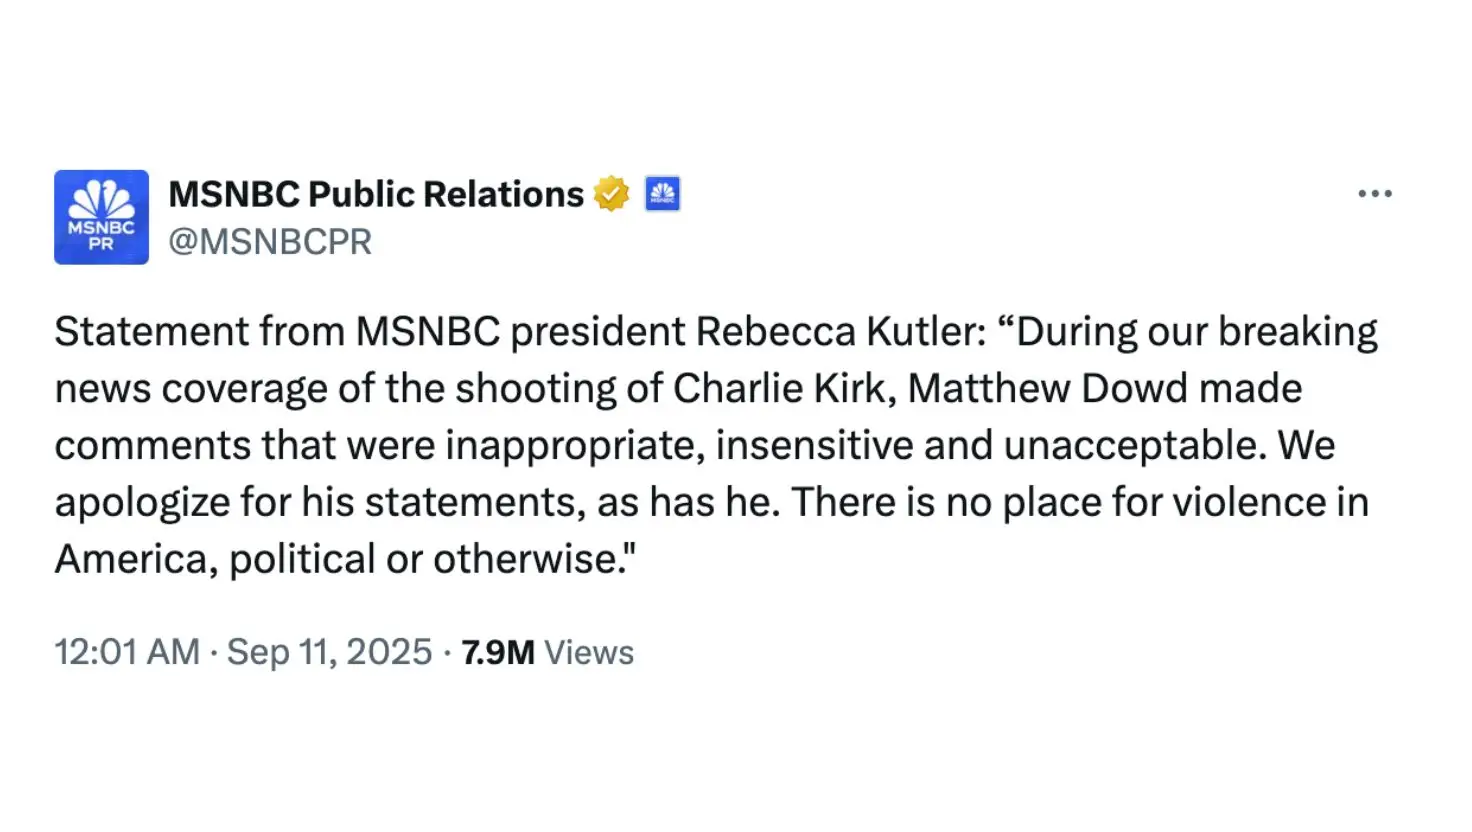Click the MSNBC PR profile avatar
1472x832 pixels.
[100, 217]
